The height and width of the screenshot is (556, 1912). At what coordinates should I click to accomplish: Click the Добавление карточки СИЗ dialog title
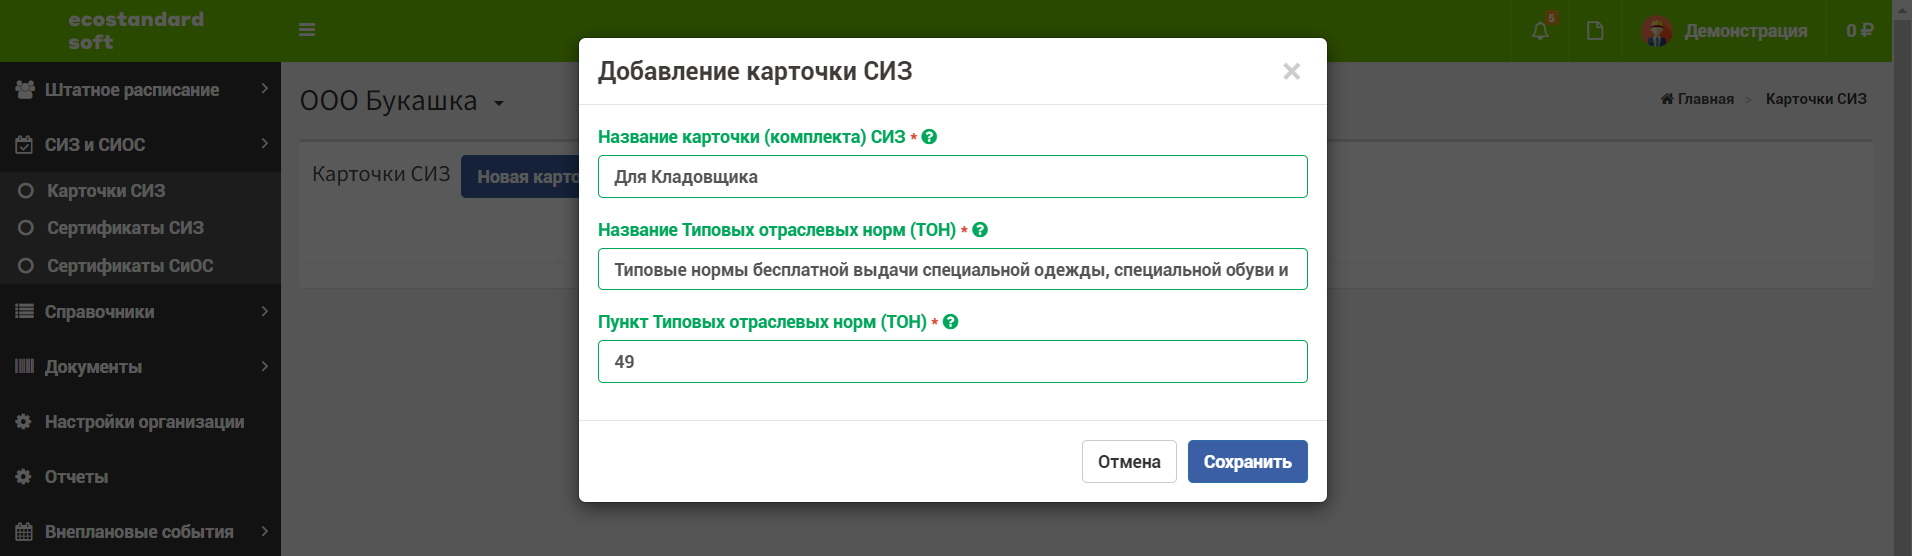[x=755, y=71]
